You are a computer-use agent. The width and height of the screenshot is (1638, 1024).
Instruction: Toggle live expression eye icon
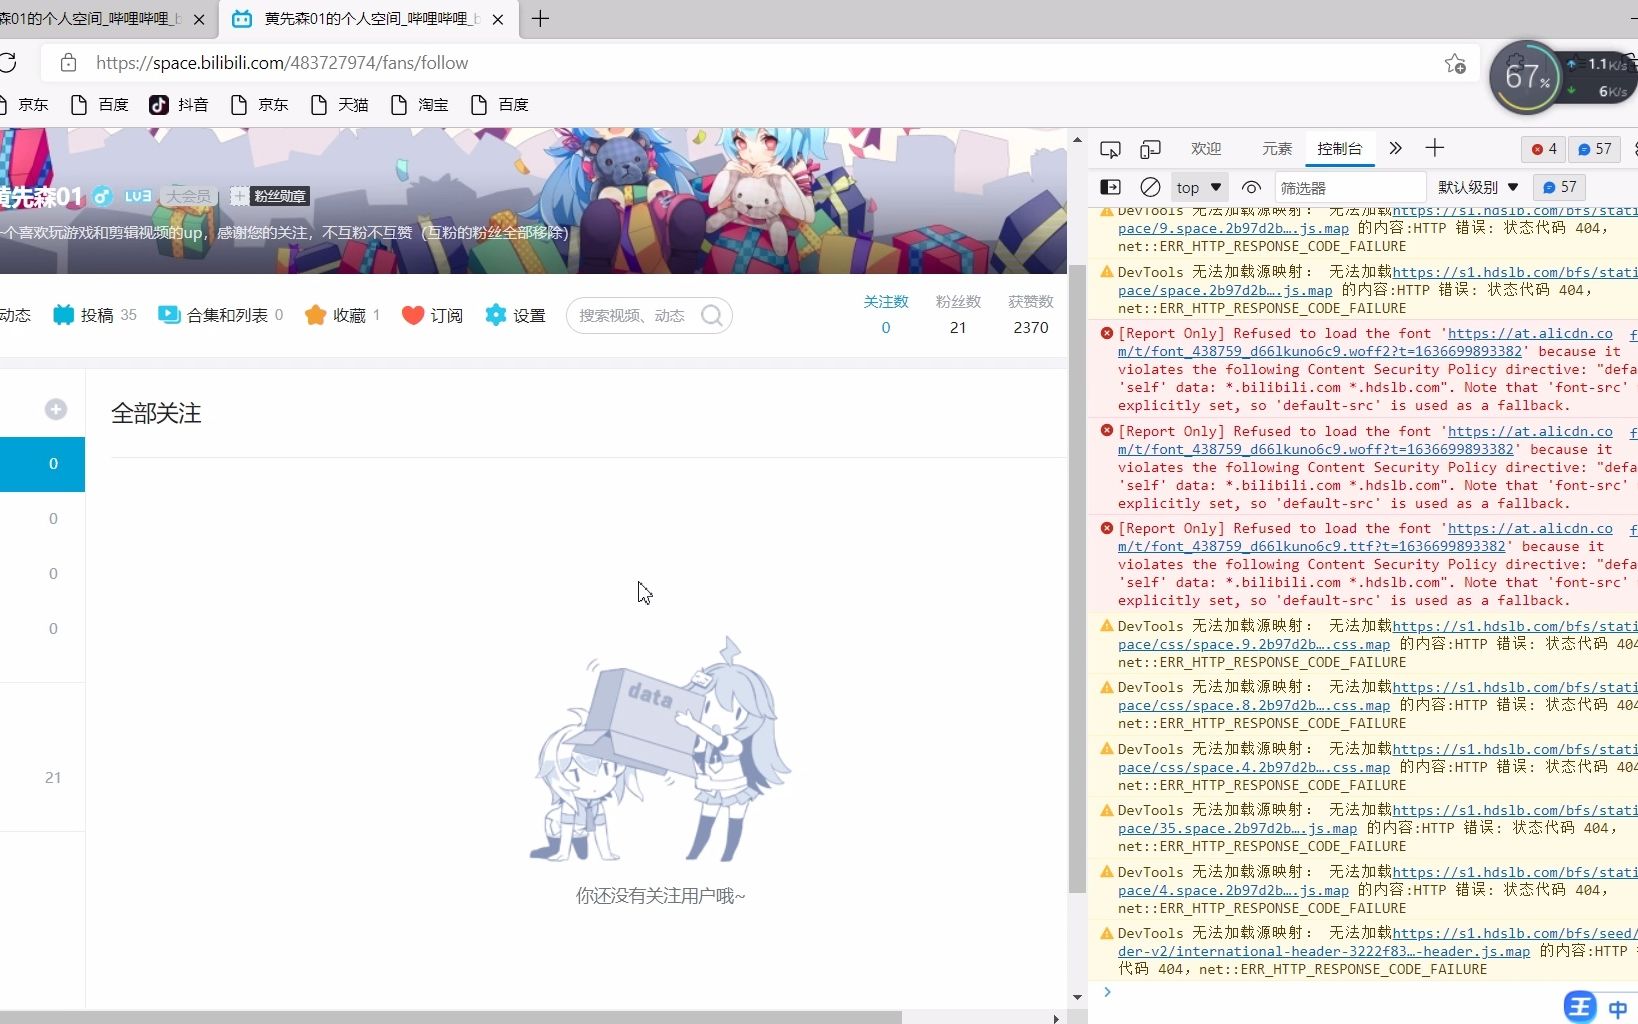point(1251,187)
